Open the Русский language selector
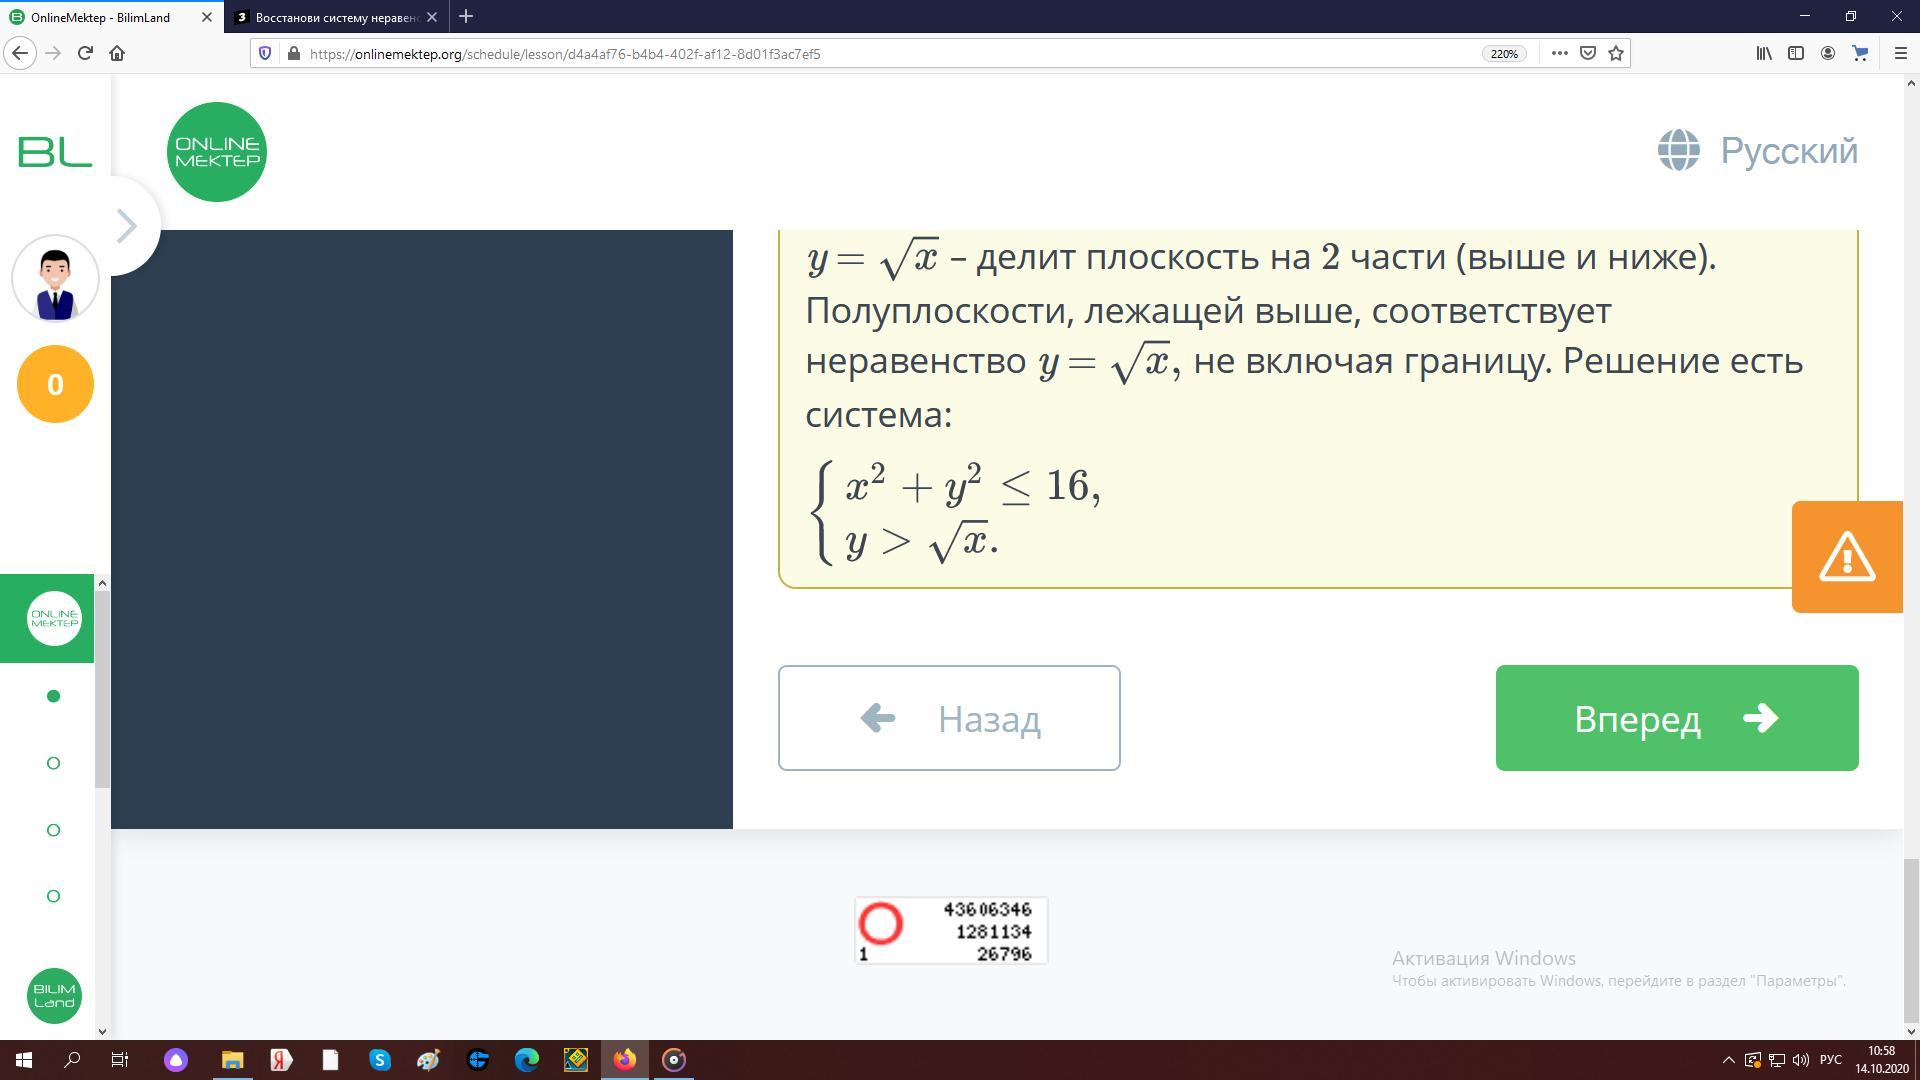Viewport: 1920px width, 1080px height. [1758, 151]
